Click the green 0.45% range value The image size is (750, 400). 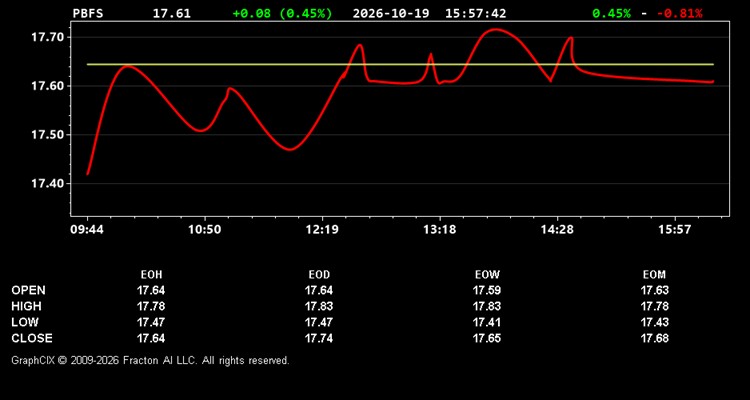point(611,13)
